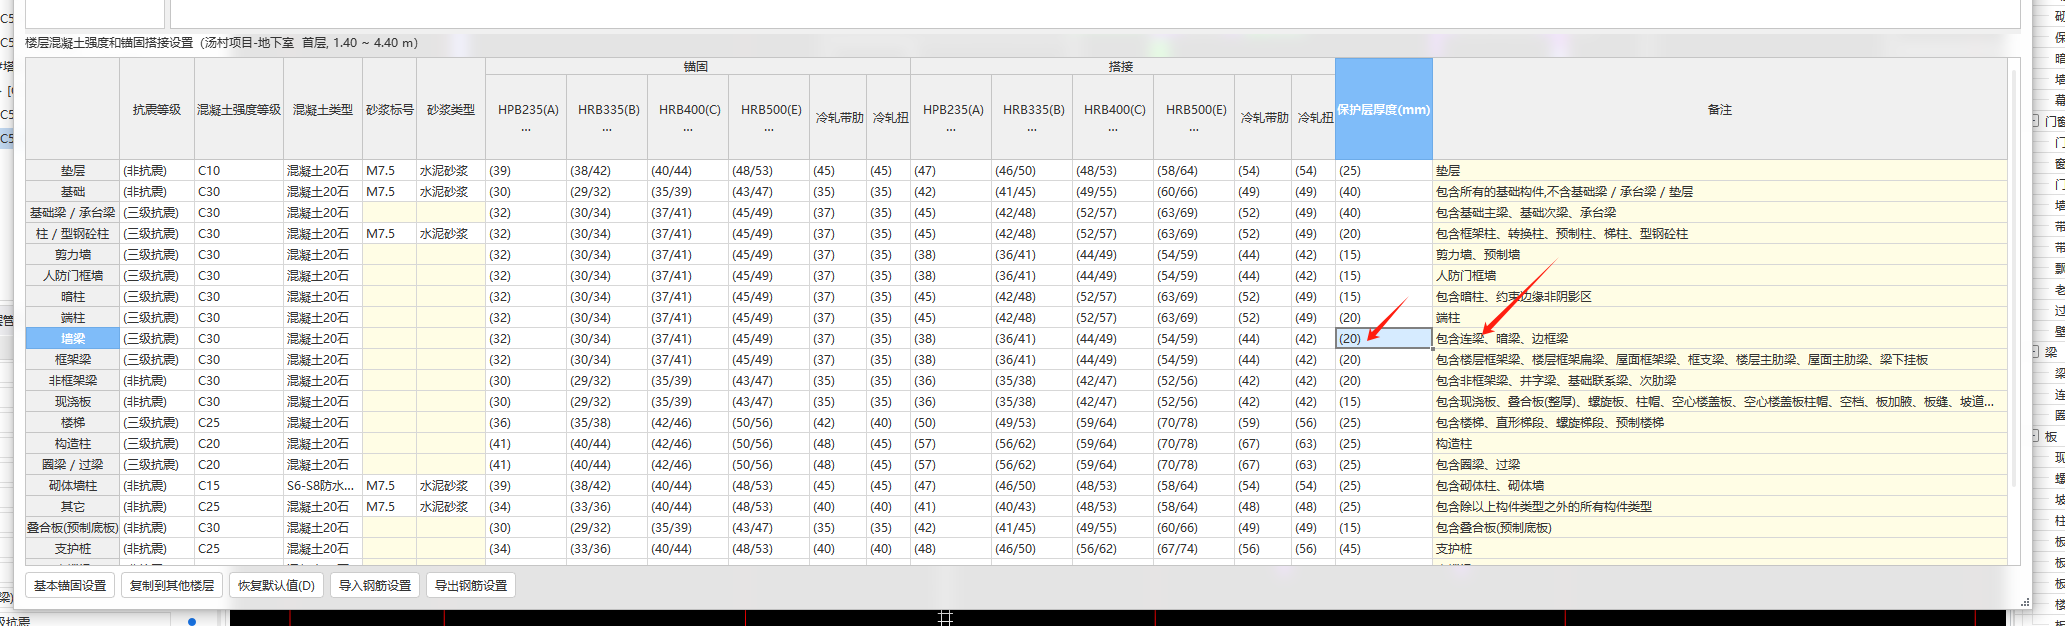Select the 楼梯 row header
This screenshot has width=2065, height=626.
[73, 423]
